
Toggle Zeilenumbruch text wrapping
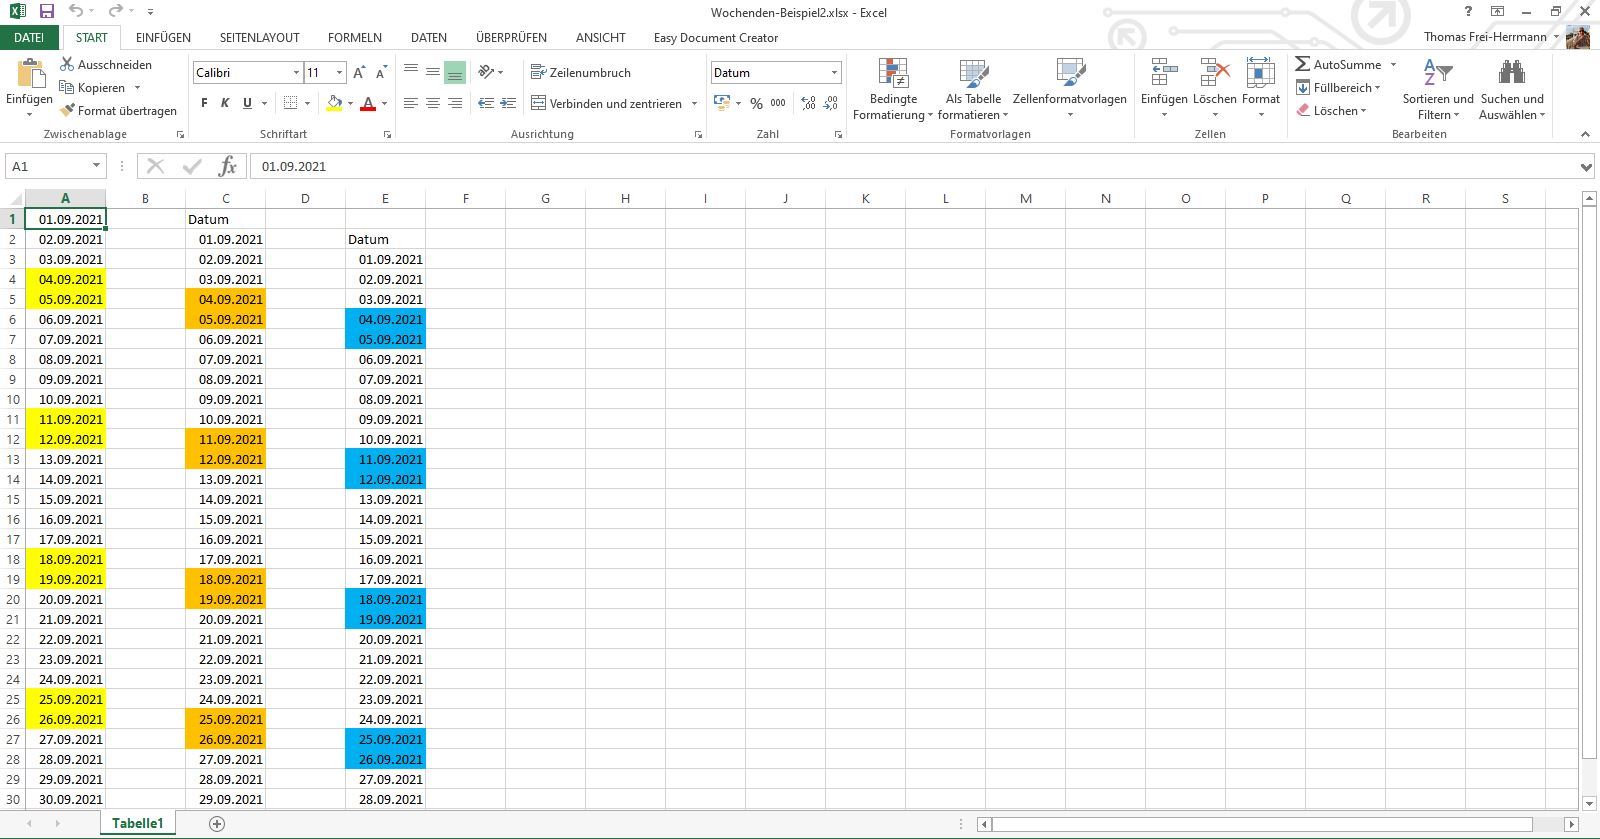(581, 73)
